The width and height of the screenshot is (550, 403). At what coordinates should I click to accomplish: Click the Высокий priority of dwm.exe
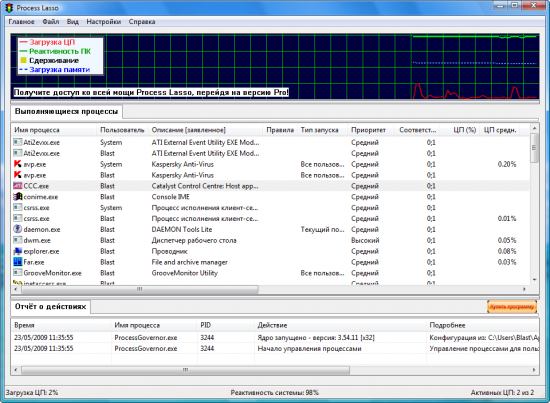pyautogui.click(x=365, y=240)
